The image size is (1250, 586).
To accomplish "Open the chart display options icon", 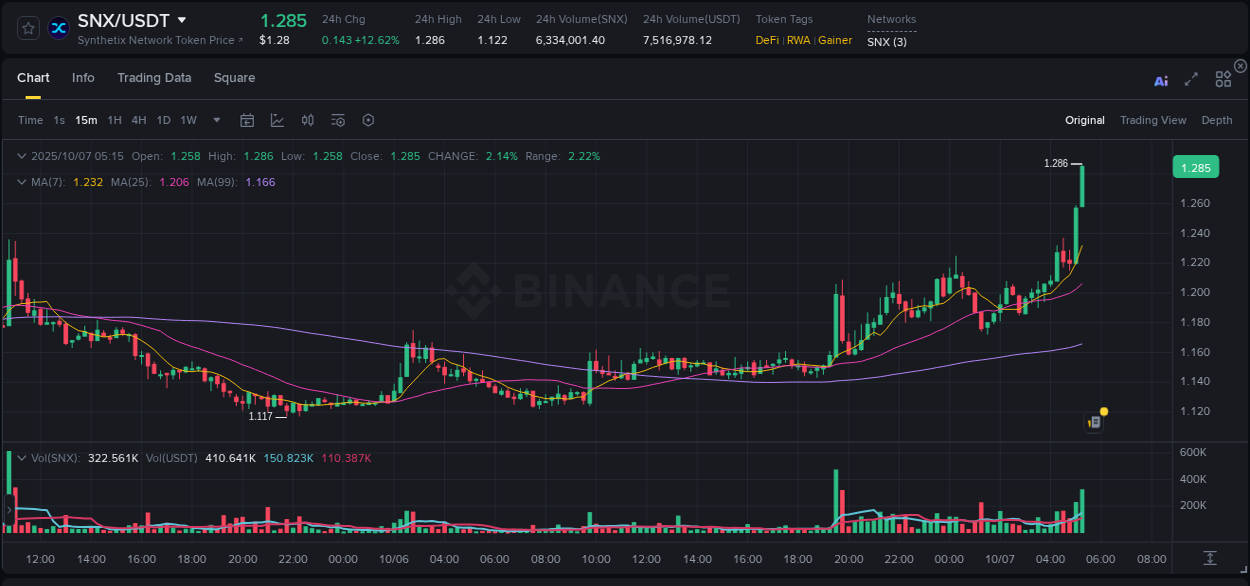I will 337,120.
